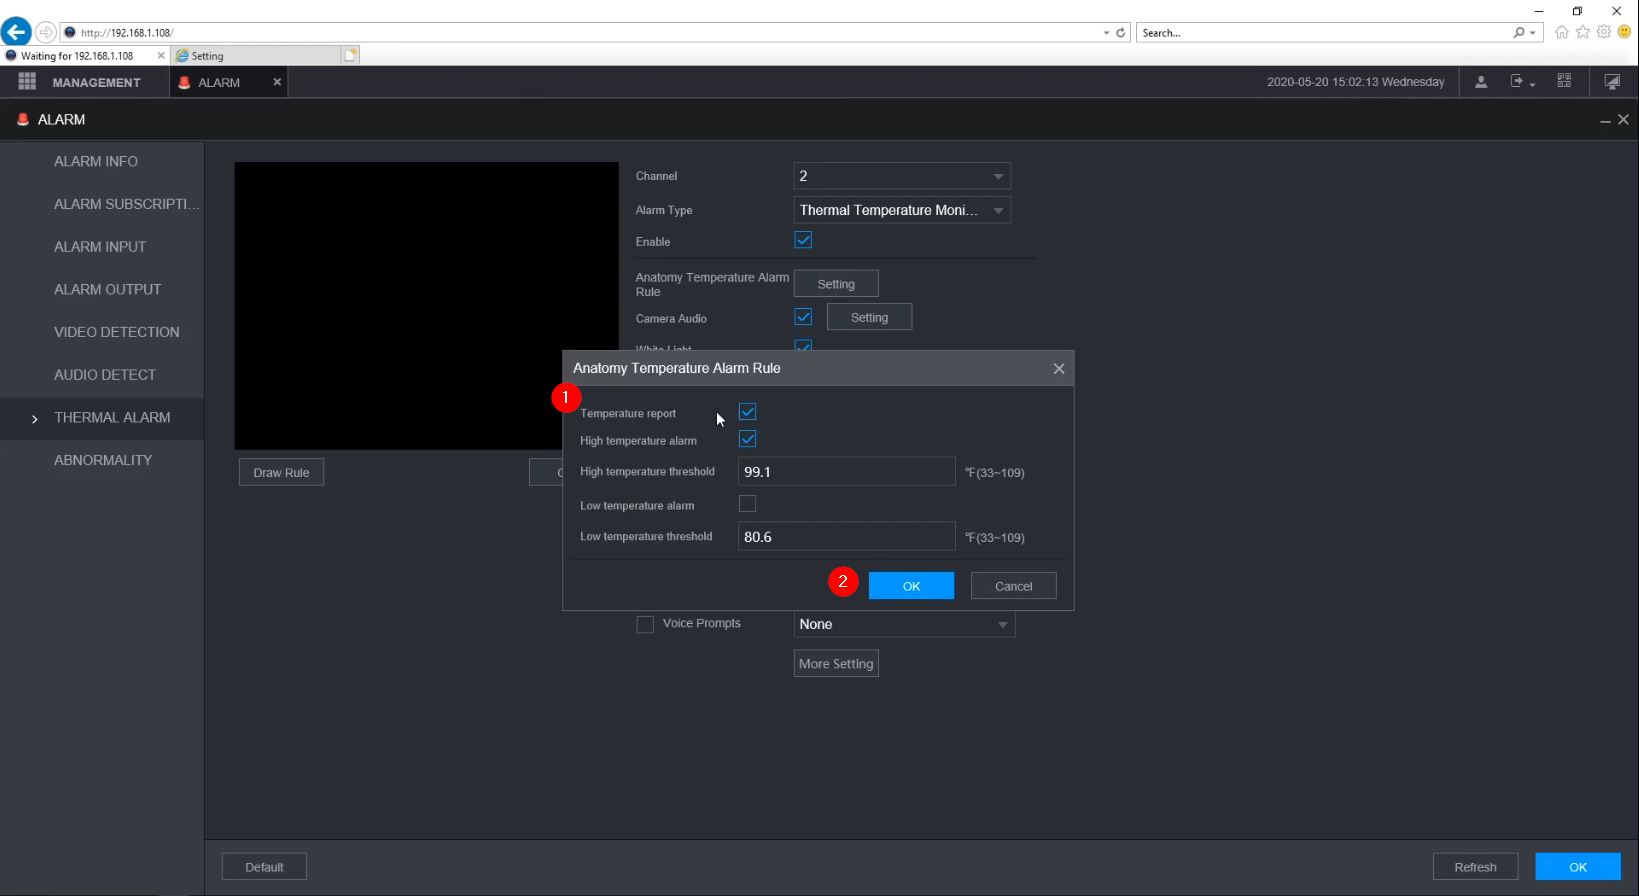Toggle the Enable checkbox
The image size is (1639, 896).
803,240
